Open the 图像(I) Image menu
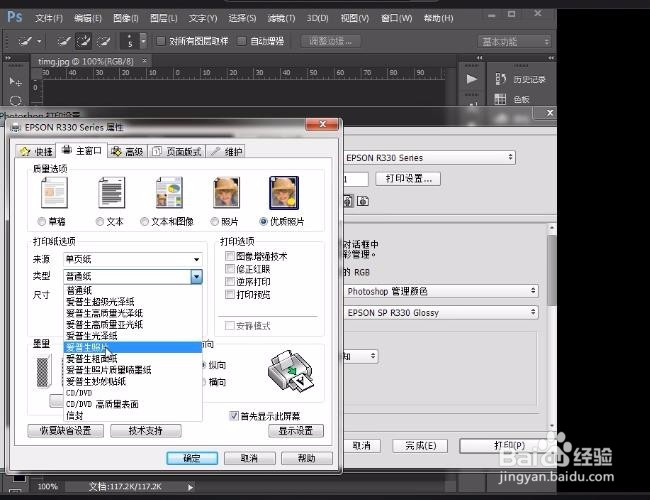 pos(126,18)
